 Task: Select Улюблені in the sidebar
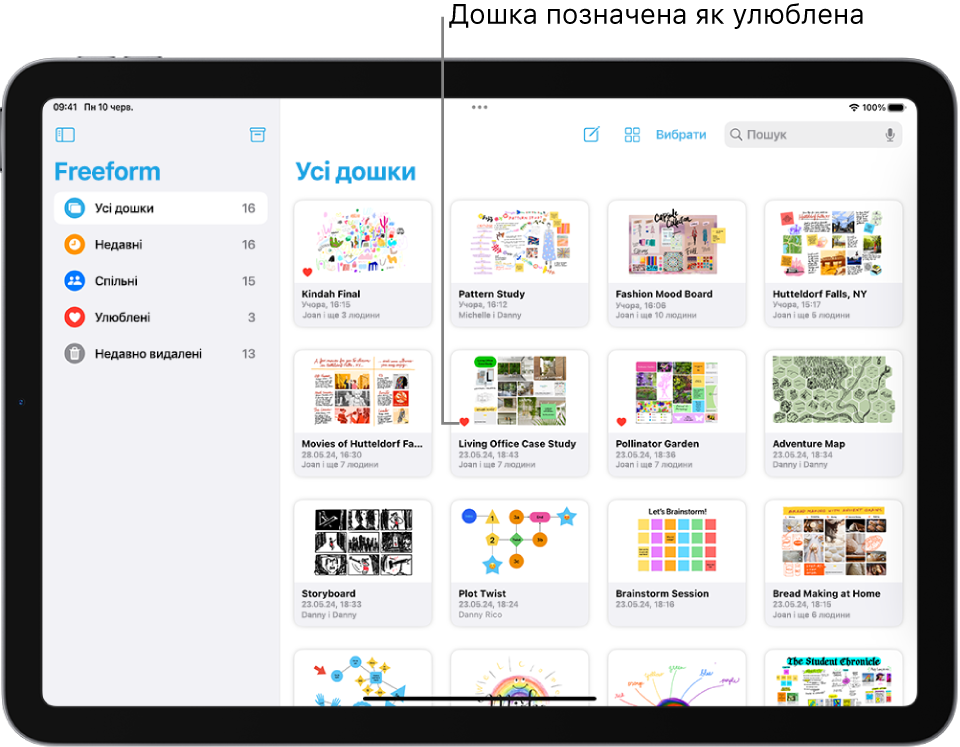pyautogui.click(x=120, y=317)
